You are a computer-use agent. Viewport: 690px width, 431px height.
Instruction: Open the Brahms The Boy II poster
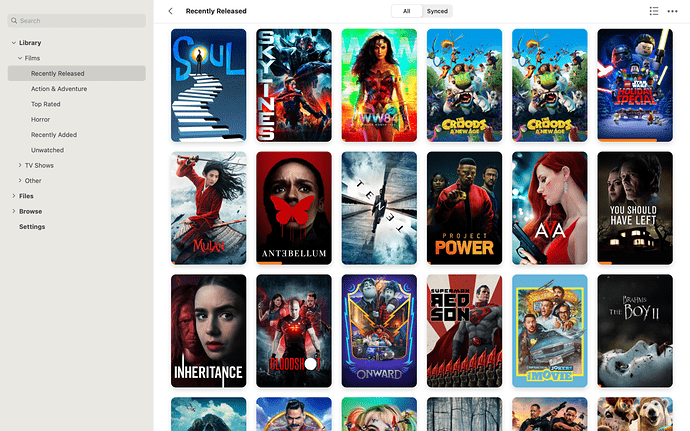[635, 331]
